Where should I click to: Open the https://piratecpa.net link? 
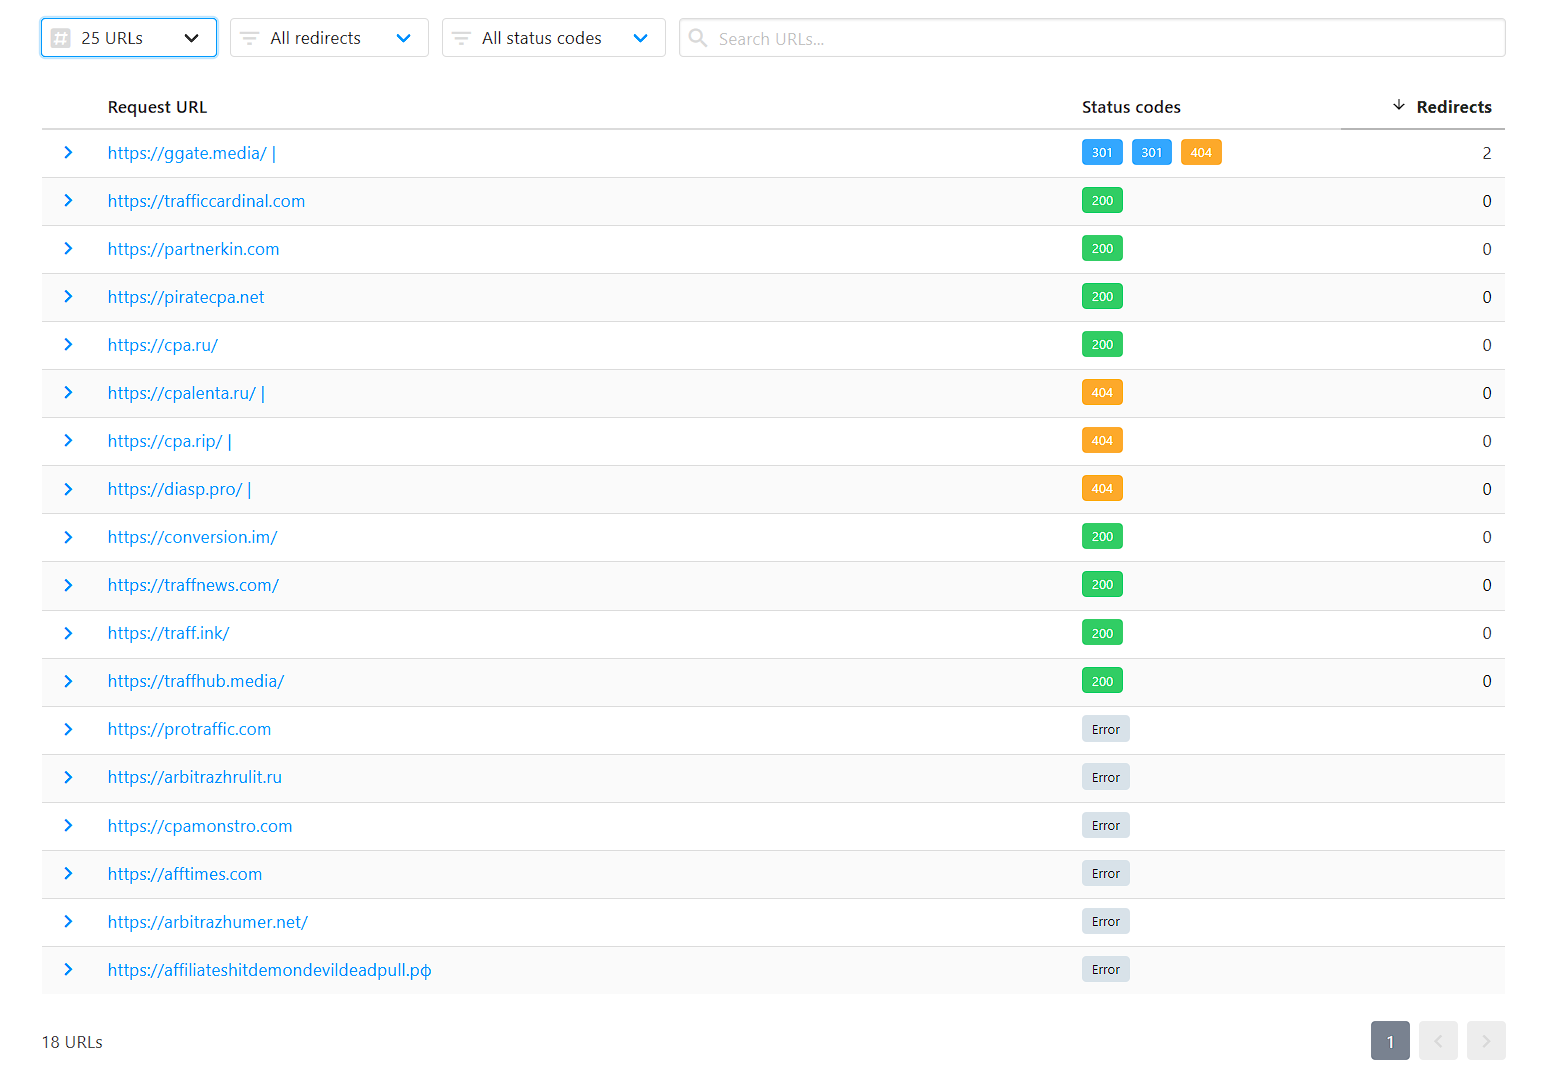pyautogui.click(x=186, y=297)
